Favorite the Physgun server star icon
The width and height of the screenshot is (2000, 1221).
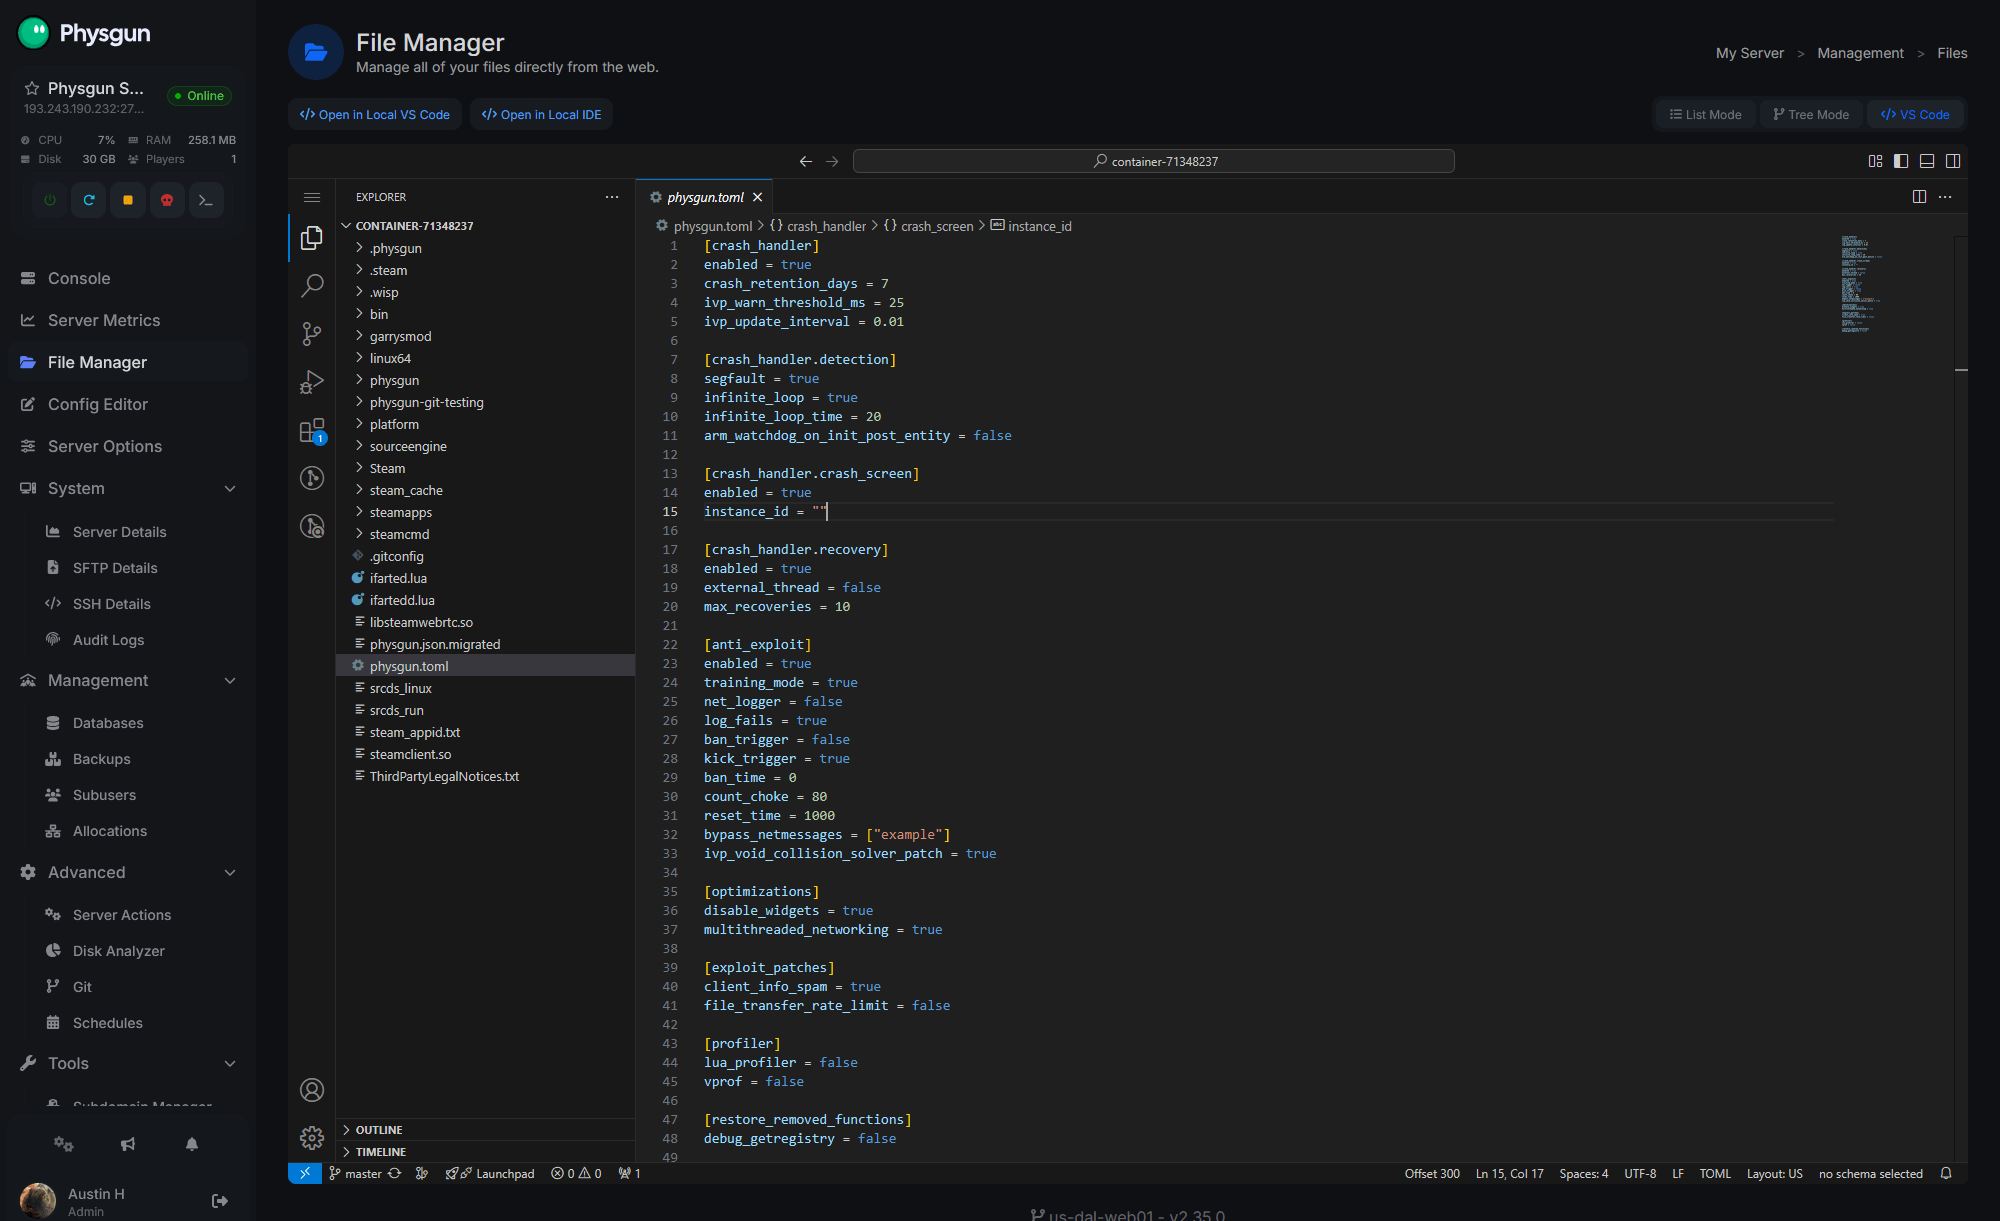pyautogui.click(x=32, y=88)
